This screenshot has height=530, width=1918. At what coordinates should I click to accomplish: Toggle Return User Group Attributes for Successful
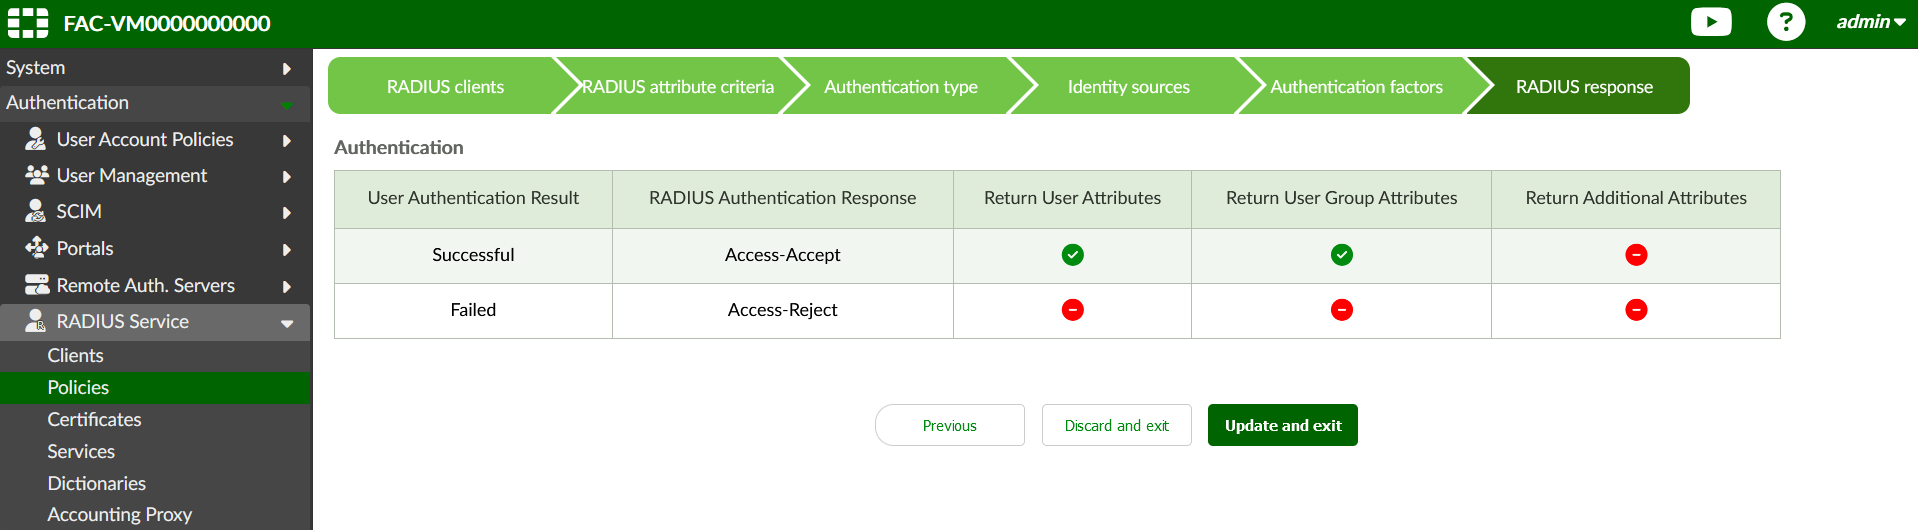(1341, 255)
